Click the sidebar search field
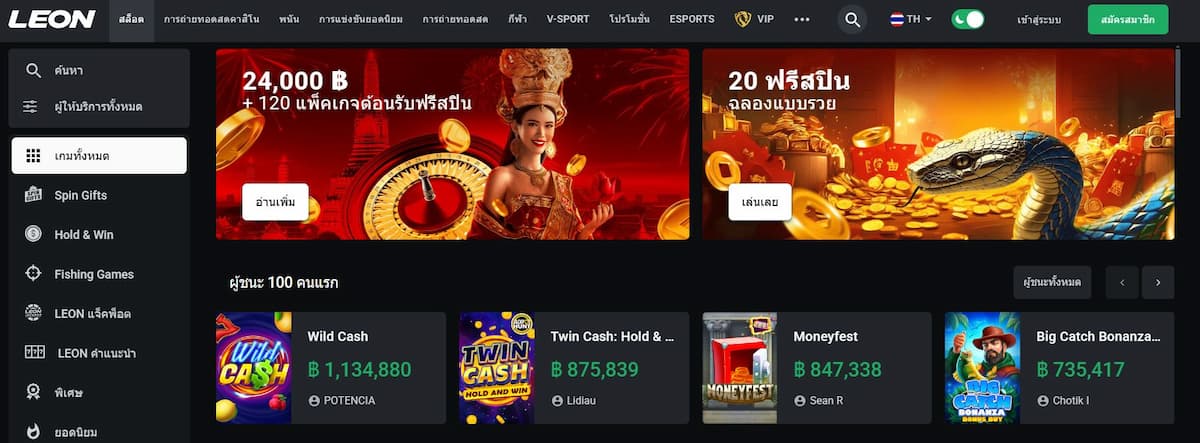Viewport: 1200px width, 443px height. tap(99, 70)
